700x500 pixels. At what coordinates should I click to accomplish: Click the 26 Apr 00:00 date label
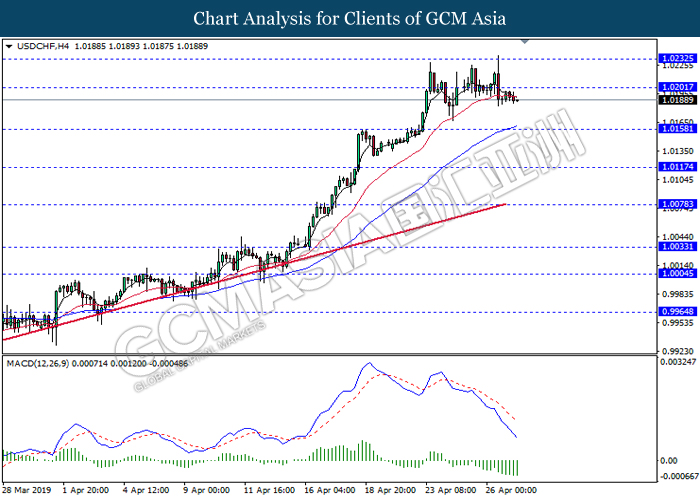511,490
